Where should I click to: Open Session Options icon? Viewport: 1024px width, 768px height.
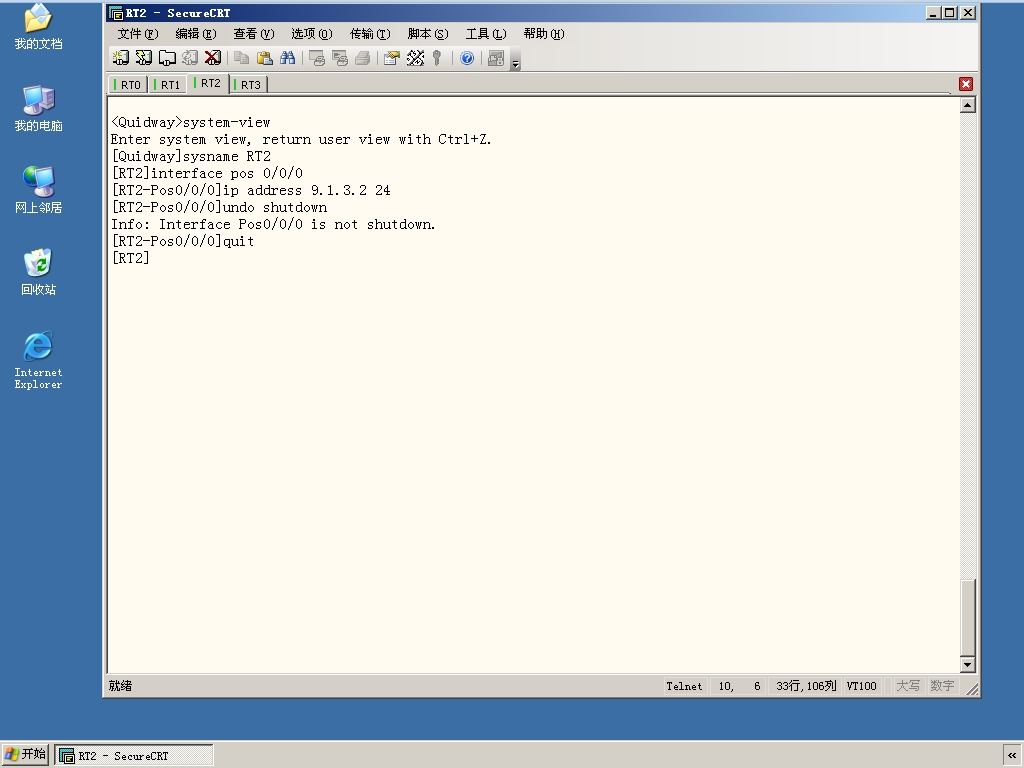pos(392,58)
